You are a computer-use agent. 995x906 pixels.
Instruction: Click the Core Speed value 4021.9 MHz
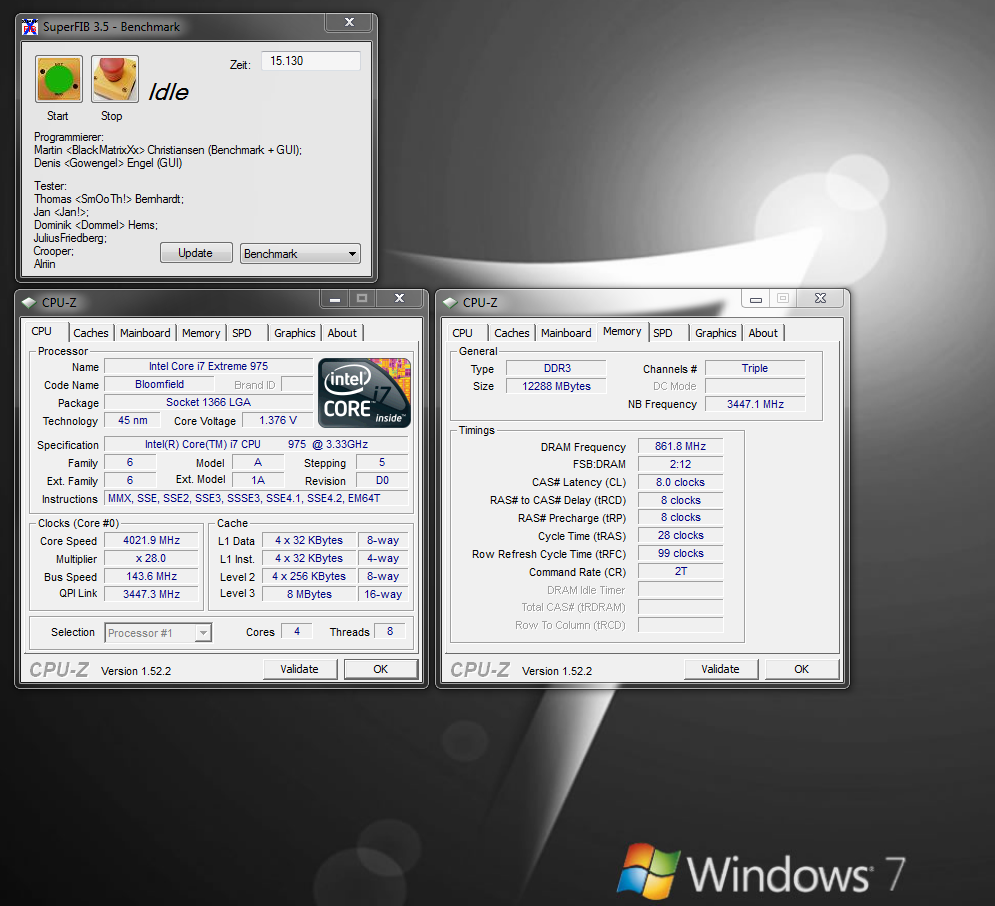152,541
